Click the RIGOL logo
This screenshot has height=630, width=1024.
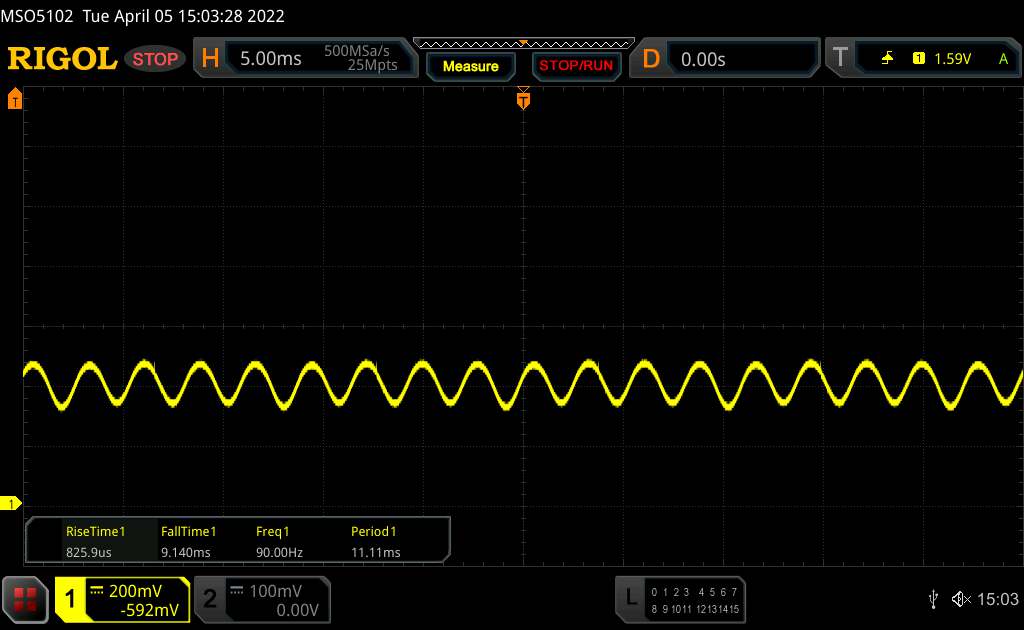pyautogui.click(x=62, y=59)
